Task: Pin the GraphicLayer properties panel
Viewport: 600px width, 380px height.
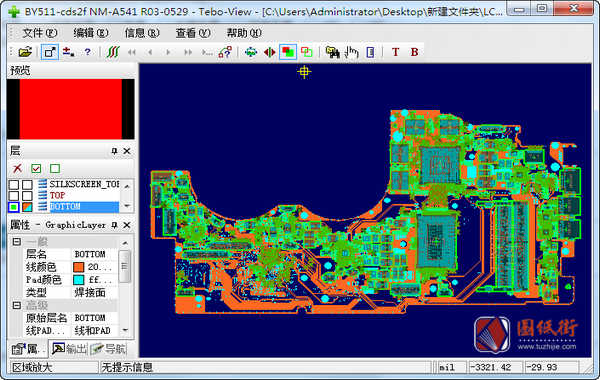Action: tap(114, 225)
